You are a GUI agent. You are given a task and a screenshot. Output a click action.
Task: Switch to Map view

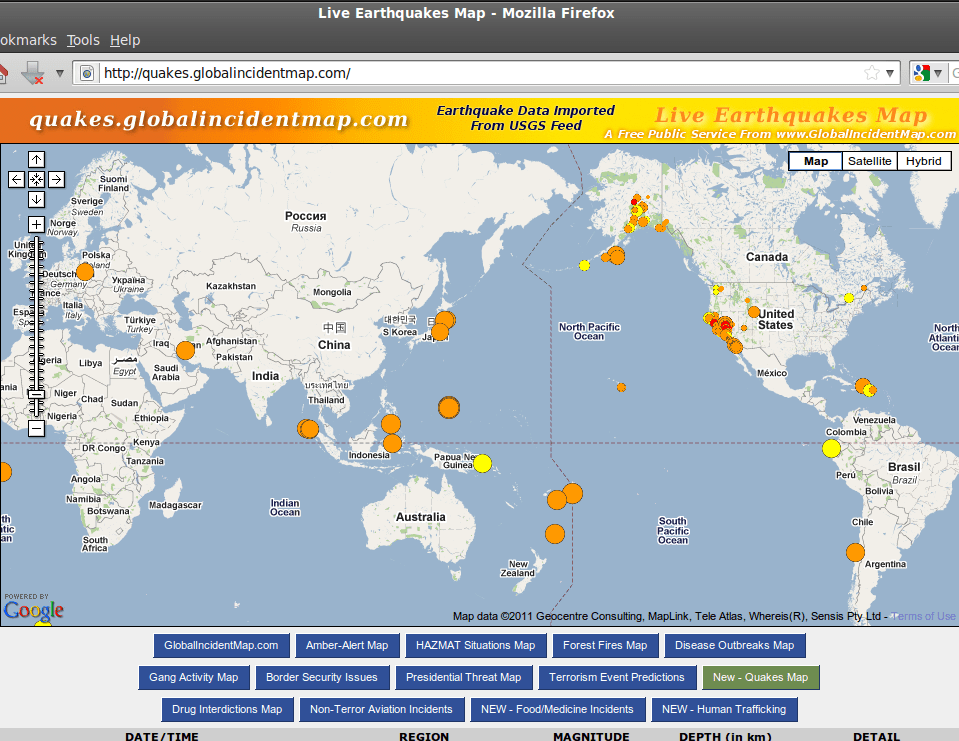815,161
